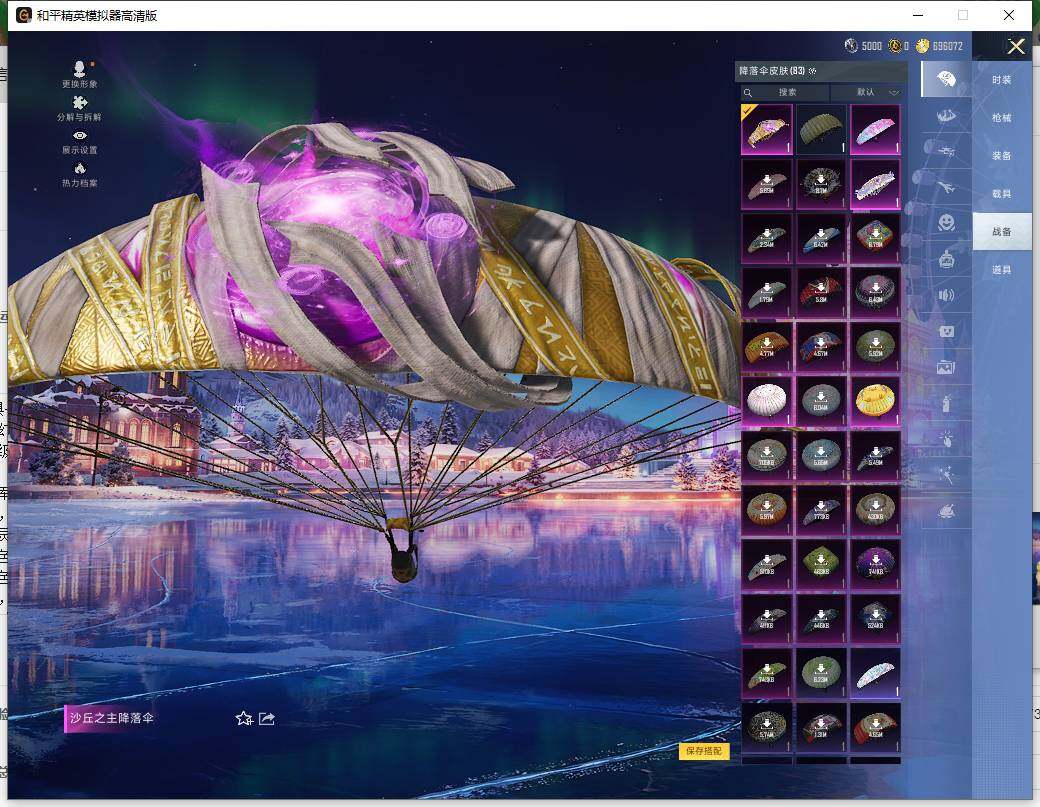Switch to 载具 tab
The height and width of the screenshot is (807, 1040).
[1002, 194]
